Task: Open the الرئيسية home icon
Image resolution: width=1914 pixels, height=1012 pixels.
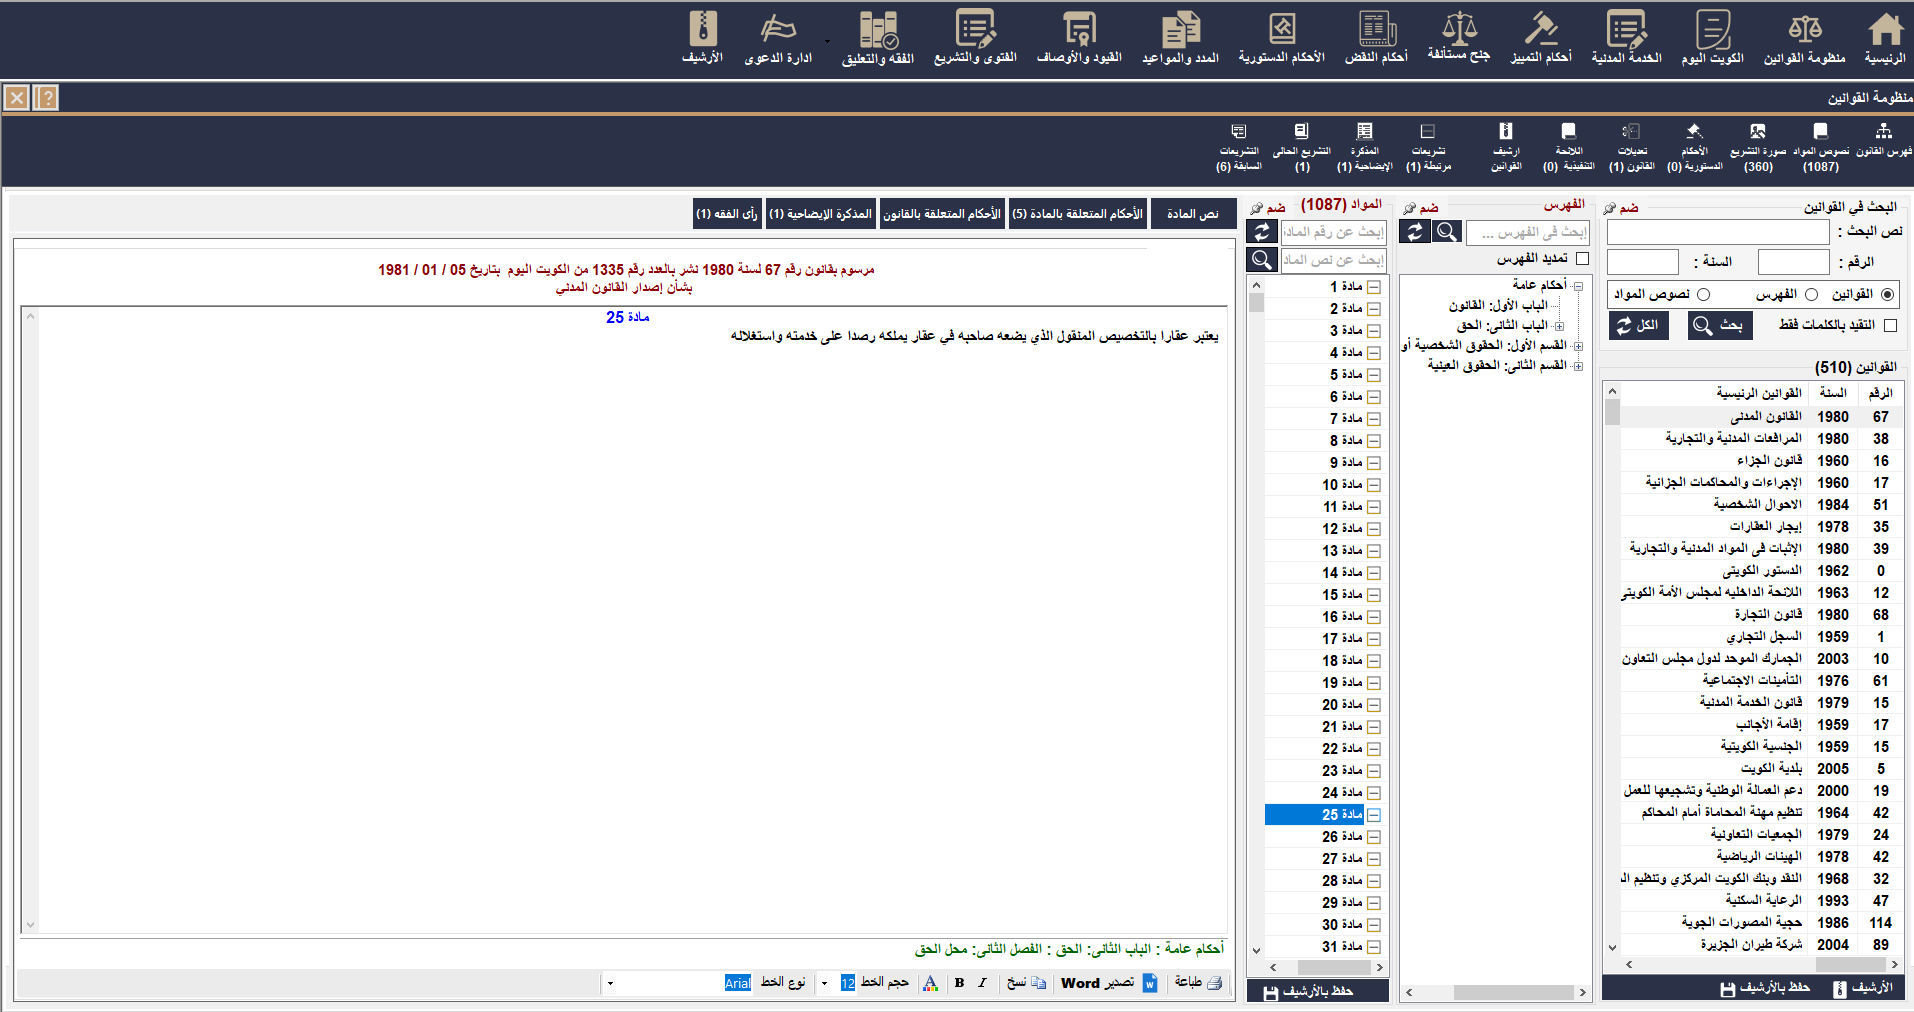Action: tap(1885, 37)
